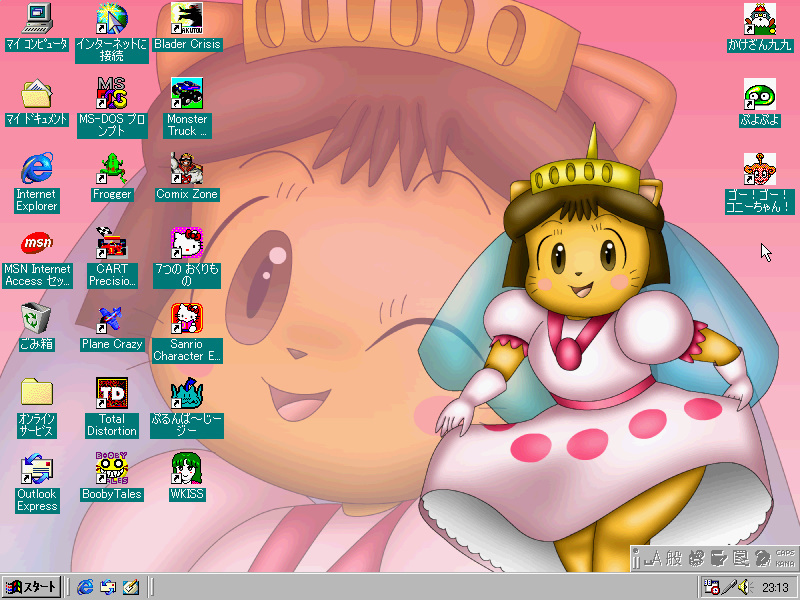Open the スタート menu button
This screenshot has width=800, height=600.
click(32, 587)
